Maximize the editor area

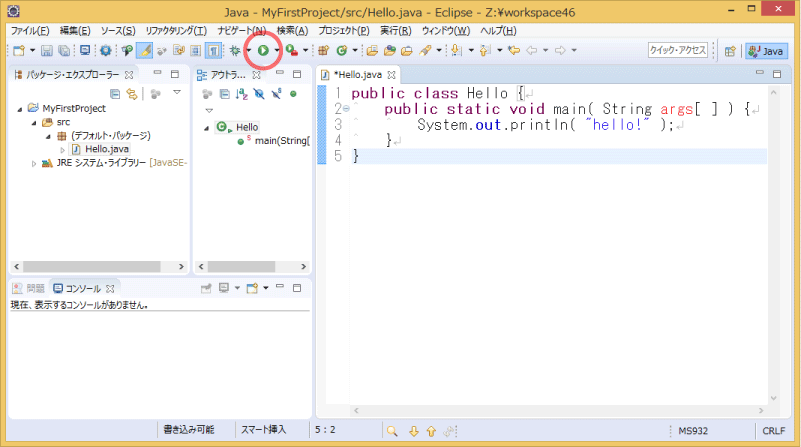pyautogui.click(x=777, y=74)
